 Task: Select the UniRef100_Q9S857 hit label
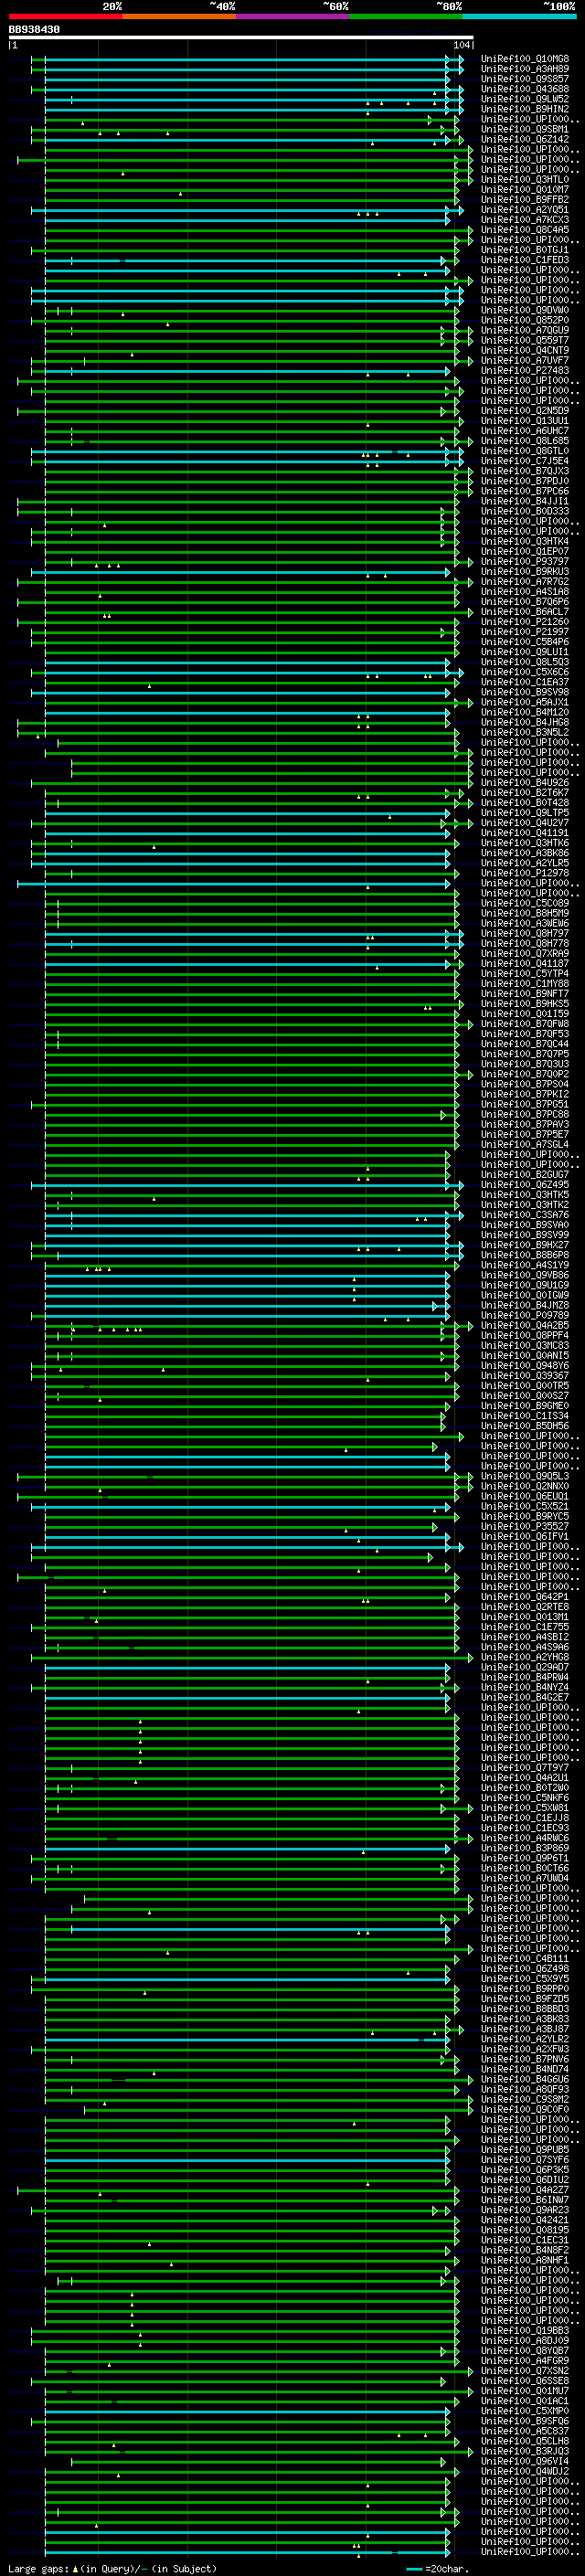[525, 79]
